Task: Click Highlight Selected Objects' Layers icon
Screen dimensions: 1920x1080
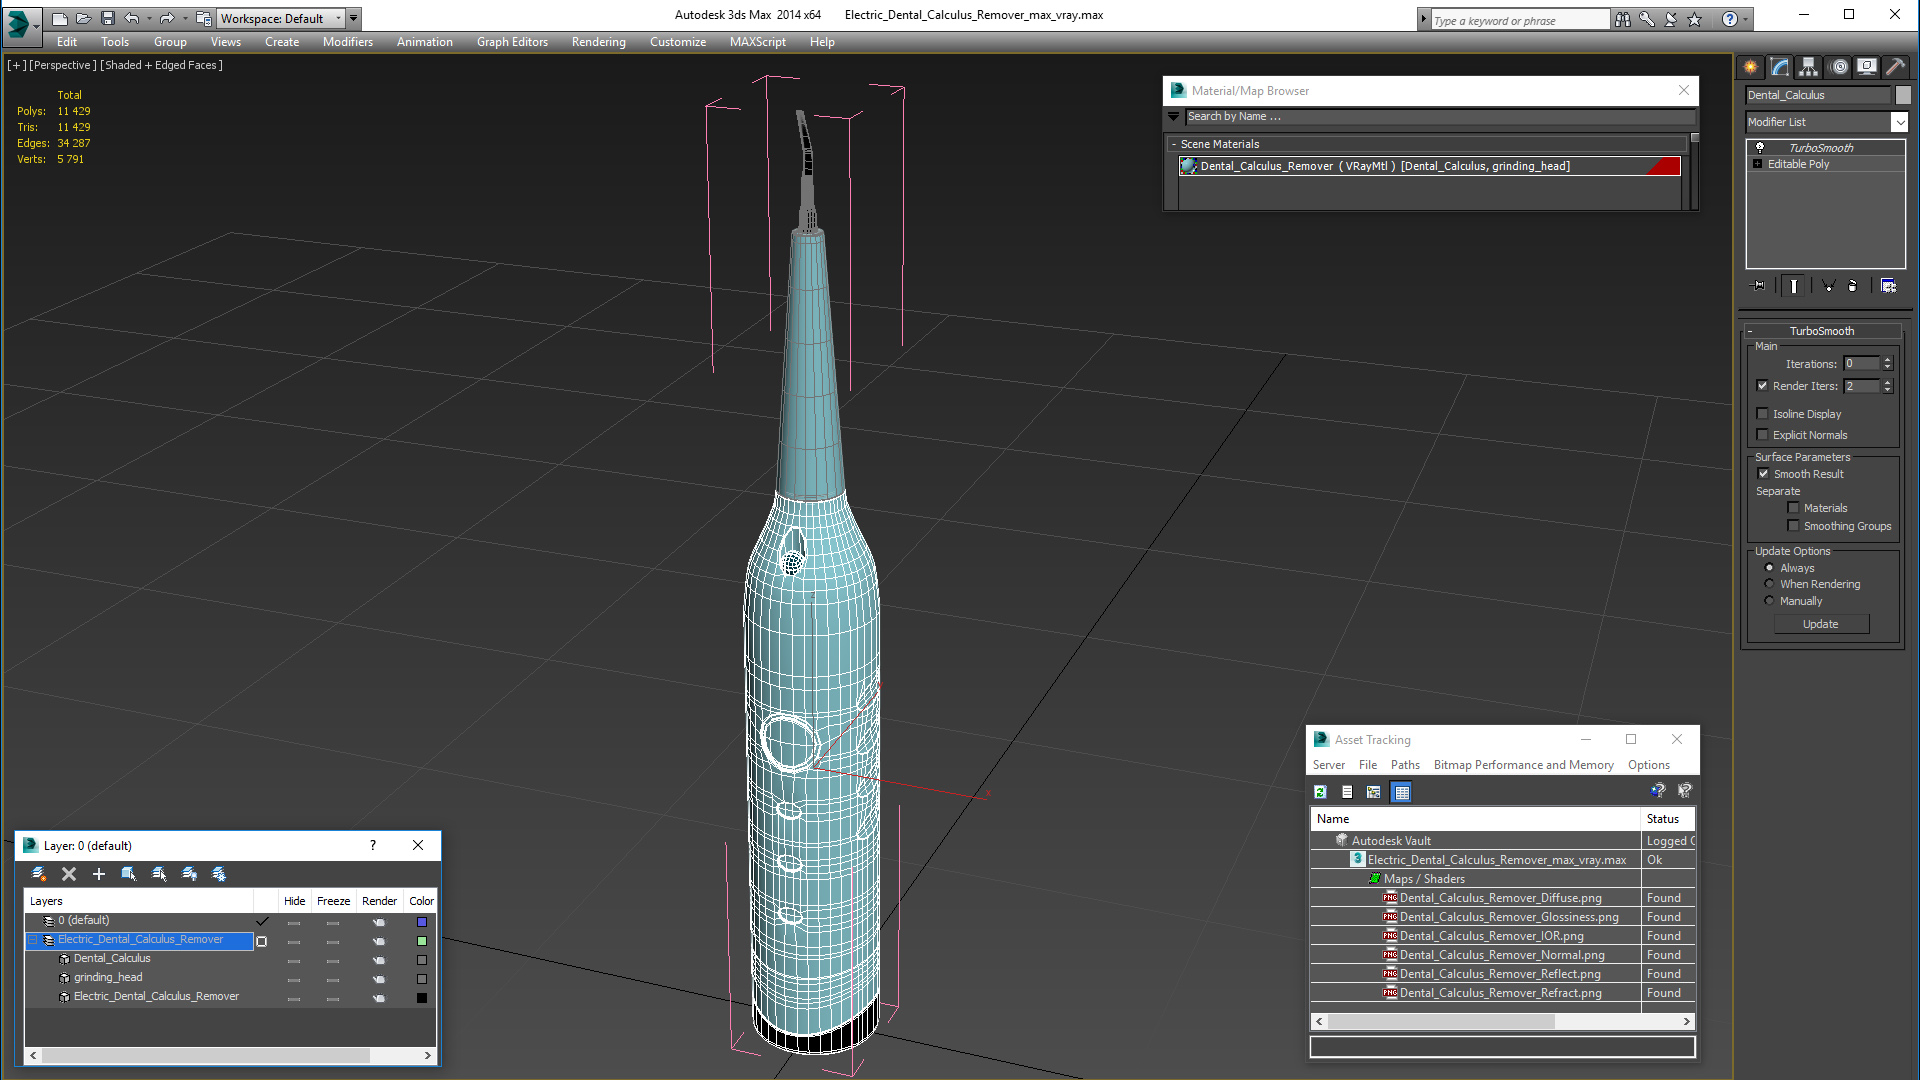Action: coord(159,874)
